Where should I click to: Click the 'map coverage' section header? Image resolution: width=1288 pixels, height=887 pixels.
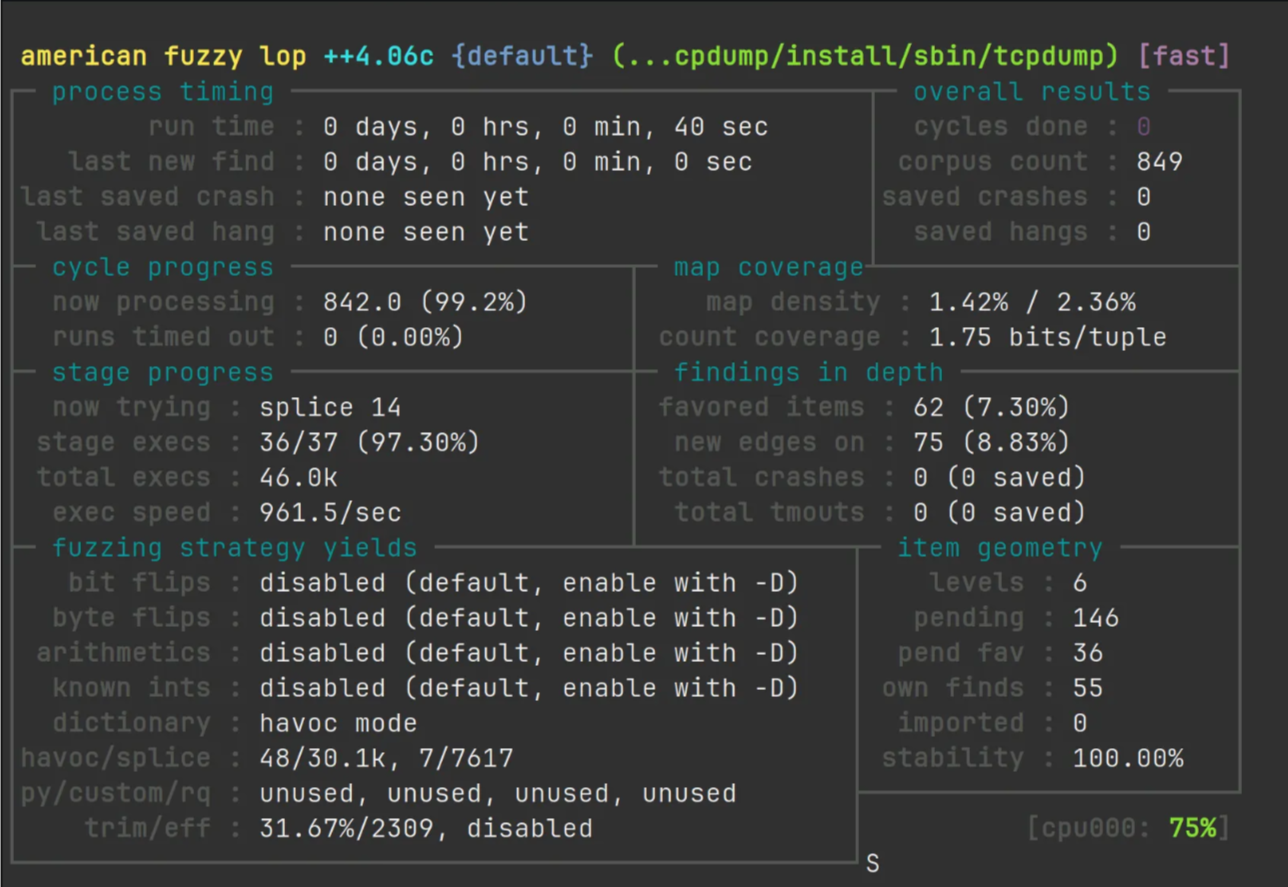click(x=769, y=268)
